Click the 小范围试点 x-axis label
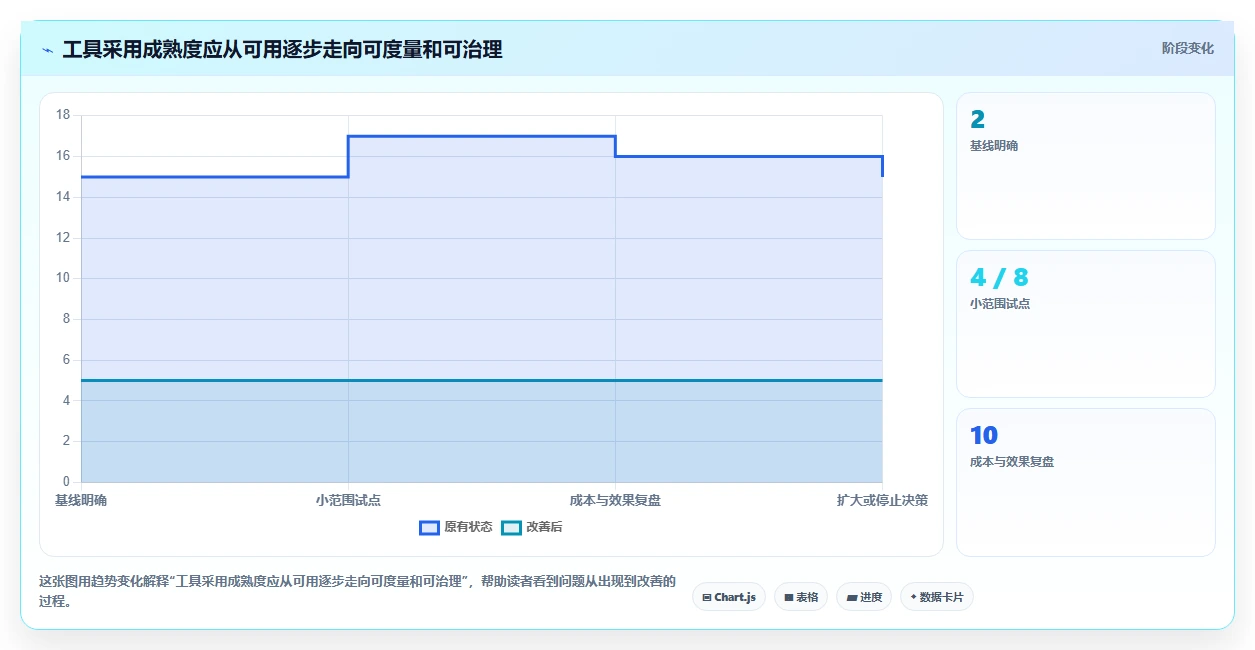1255x650 pixels. pos(348,500)
